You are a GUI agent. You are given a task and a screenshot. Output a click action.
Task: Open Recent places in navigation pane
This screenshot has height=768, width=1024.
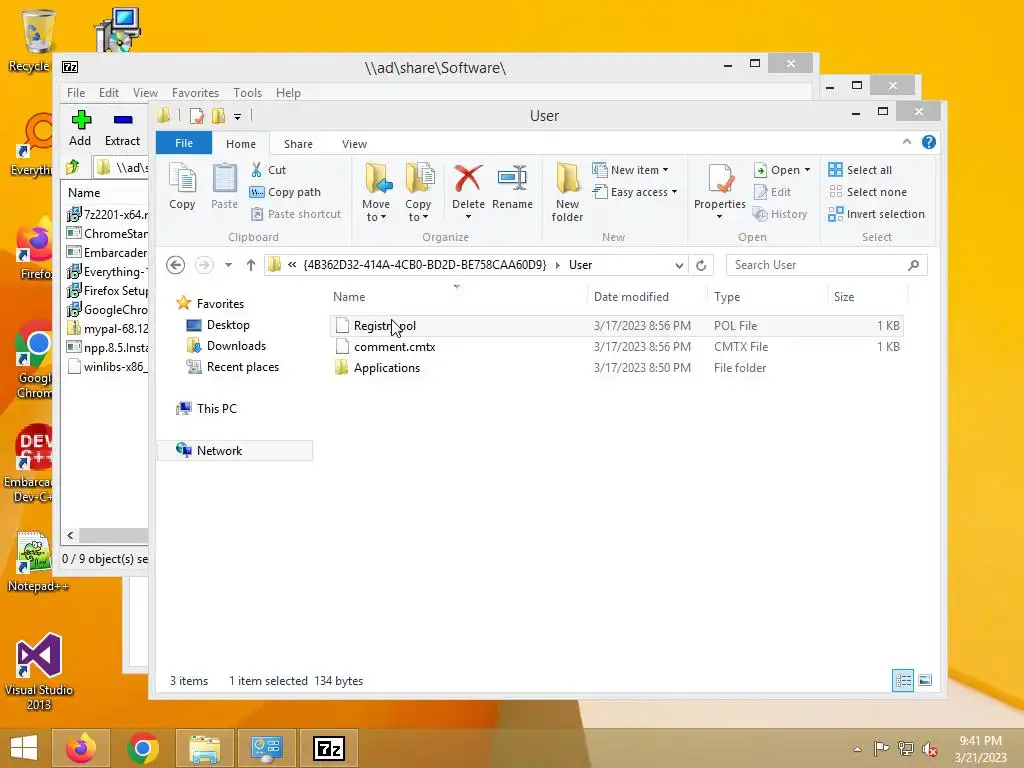[x=242, y=366]
